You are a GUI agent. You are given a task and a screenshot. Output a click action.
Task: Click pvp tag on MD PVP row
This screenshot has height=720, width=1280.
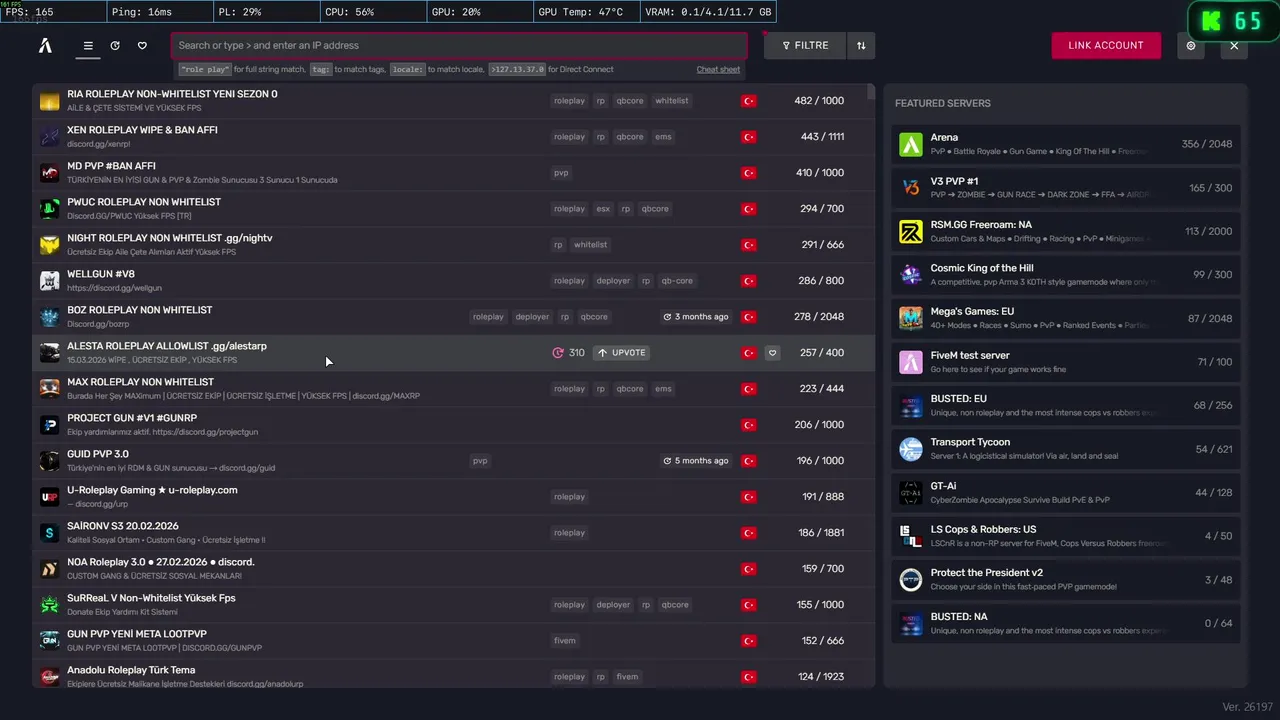561,173
